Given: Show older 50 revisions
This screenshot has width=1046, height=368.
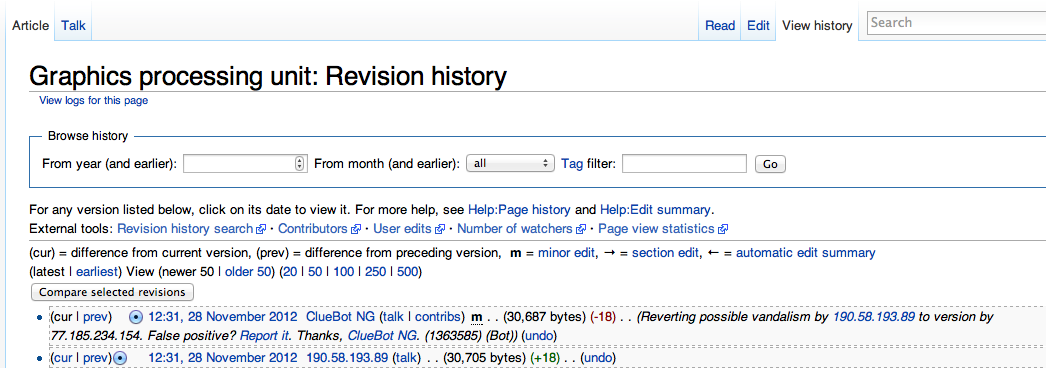Looking at the screenshot, I should pyautogui.click(x=247, y=272).
